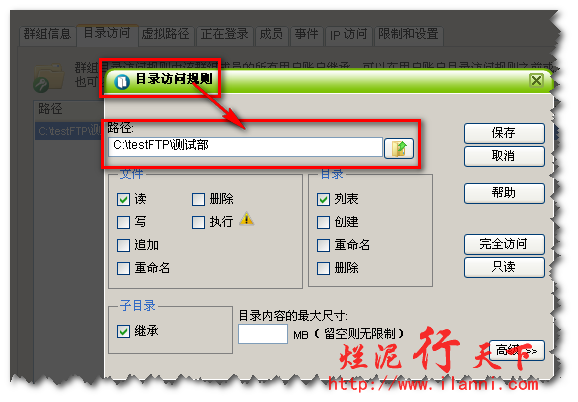Open the 限制和设置 tab

click(x=408, y=35)
